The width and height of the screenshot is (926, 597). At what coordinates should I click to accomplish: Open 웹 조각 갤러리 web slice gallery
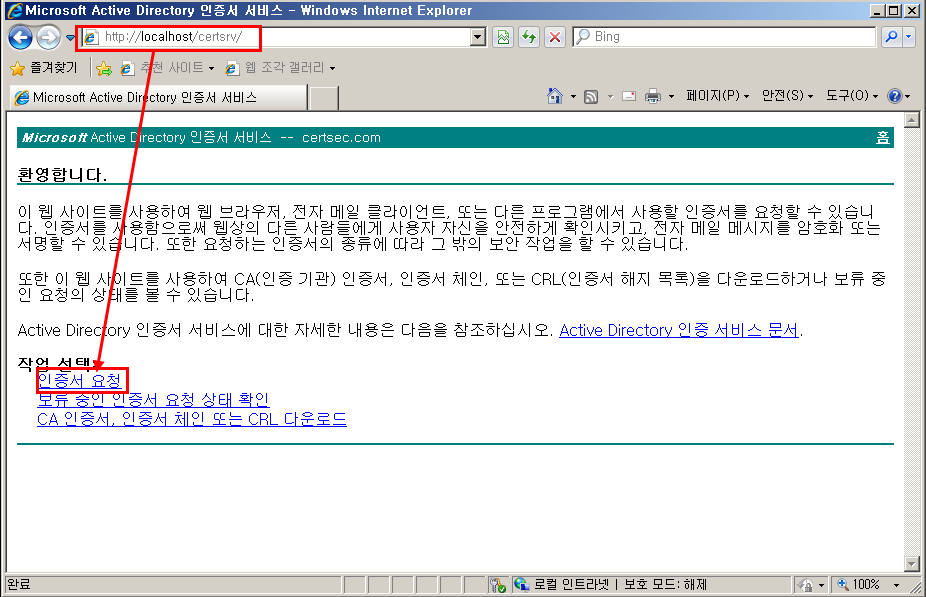click(281, 68)
